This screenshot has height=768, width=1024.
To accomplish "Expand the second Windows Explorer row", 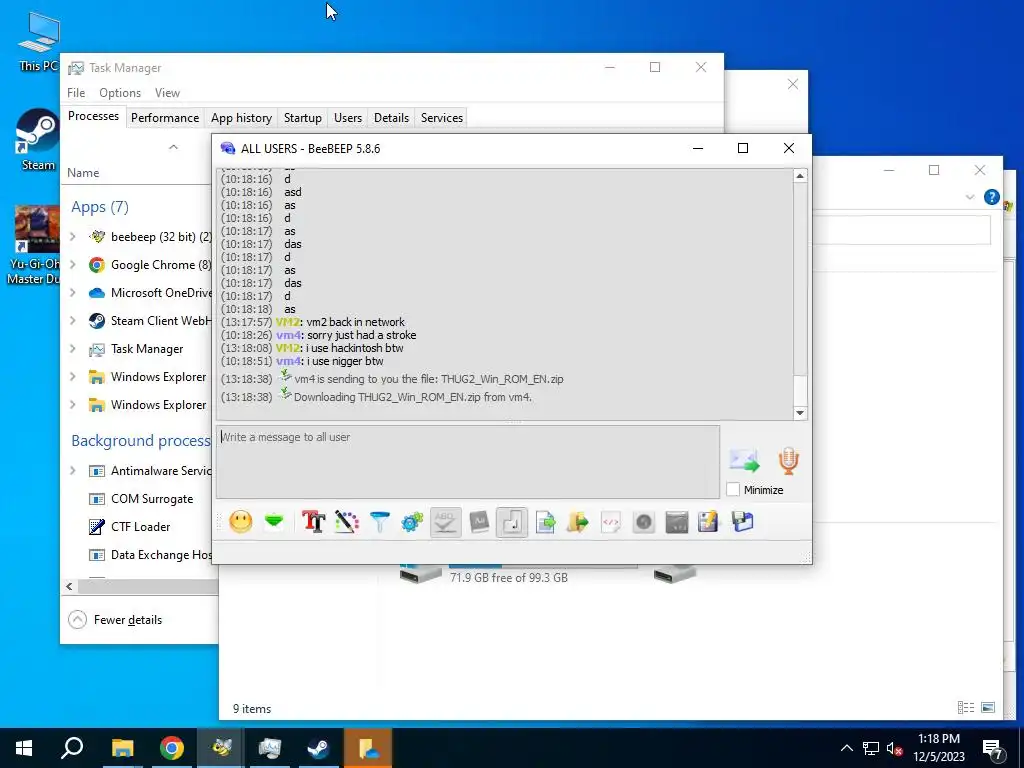I will coord(72,405).
